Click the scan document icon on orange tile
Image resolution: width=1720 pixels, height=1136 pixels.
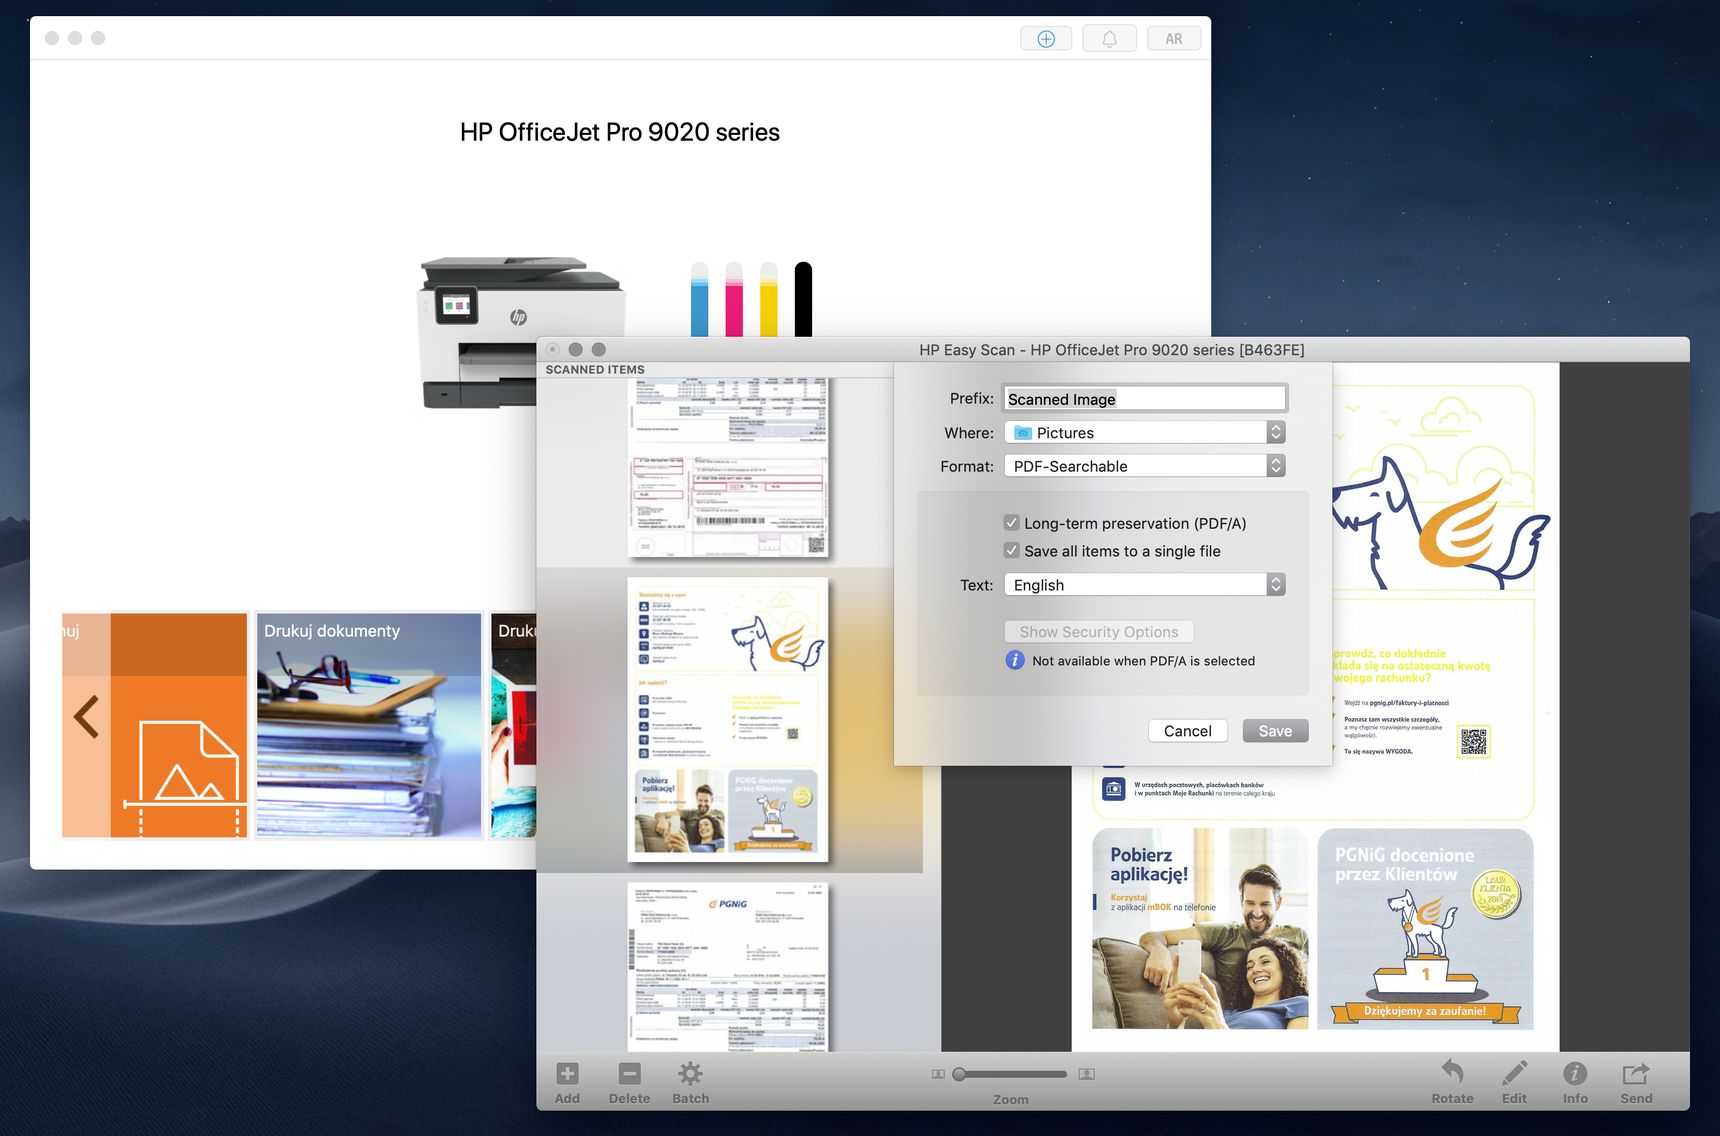point(184,778)
